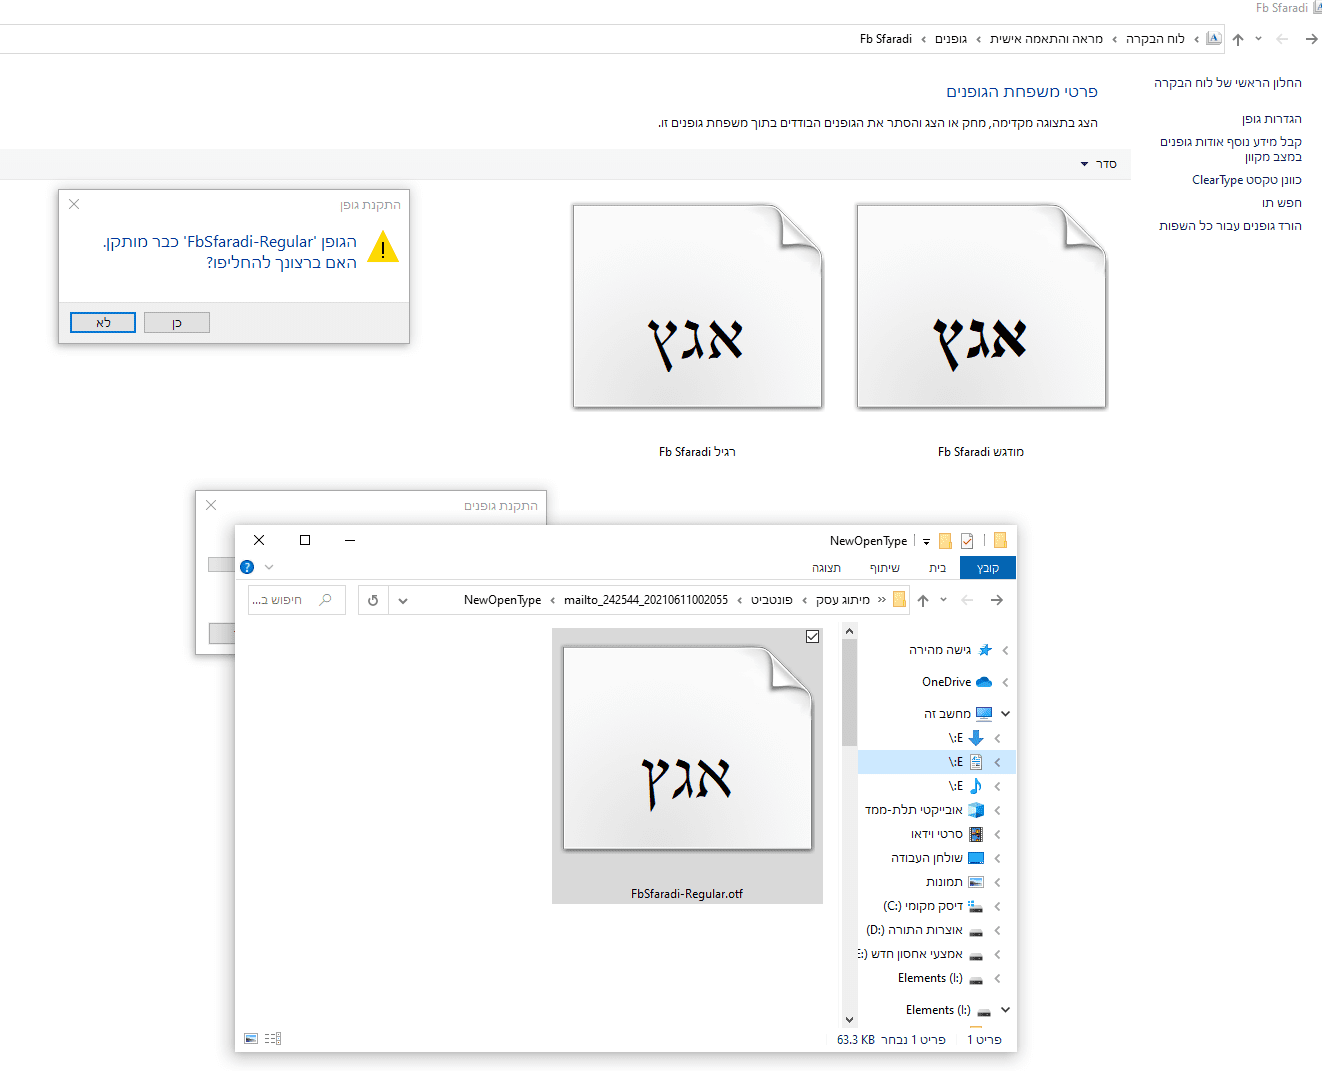This screenshot has width=1322, height=1071.
Task: Click the up arrow in NewOpenType window
Action: (x=923, y=600)
